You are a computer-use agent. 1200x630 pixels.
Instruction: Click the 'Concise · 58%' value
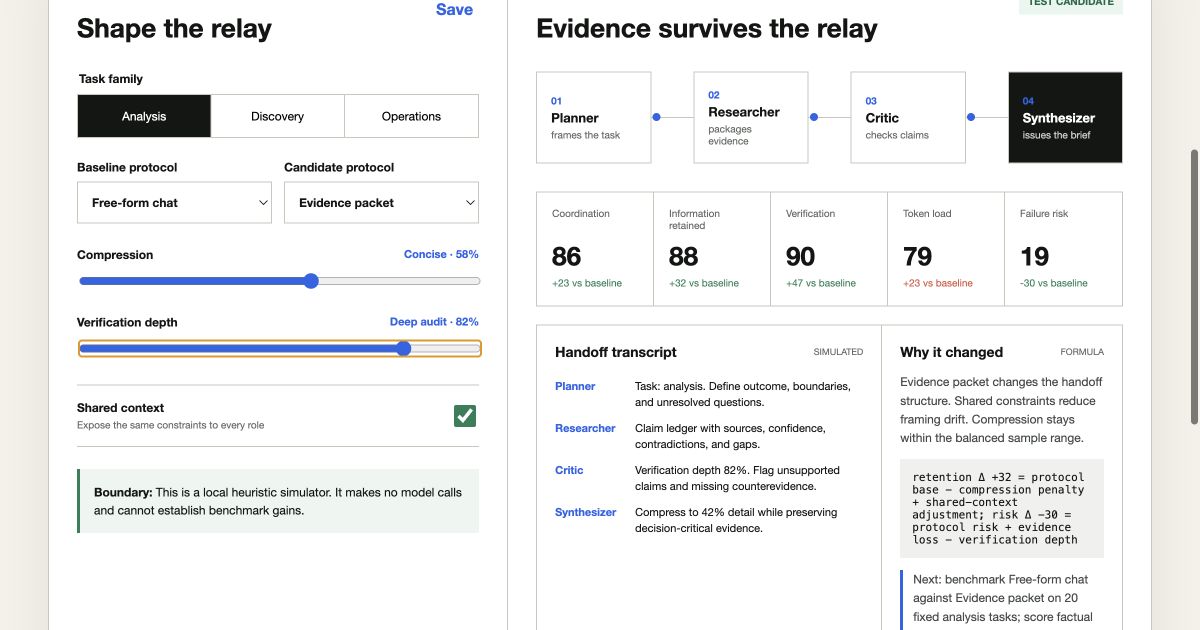tap(441, 254)
